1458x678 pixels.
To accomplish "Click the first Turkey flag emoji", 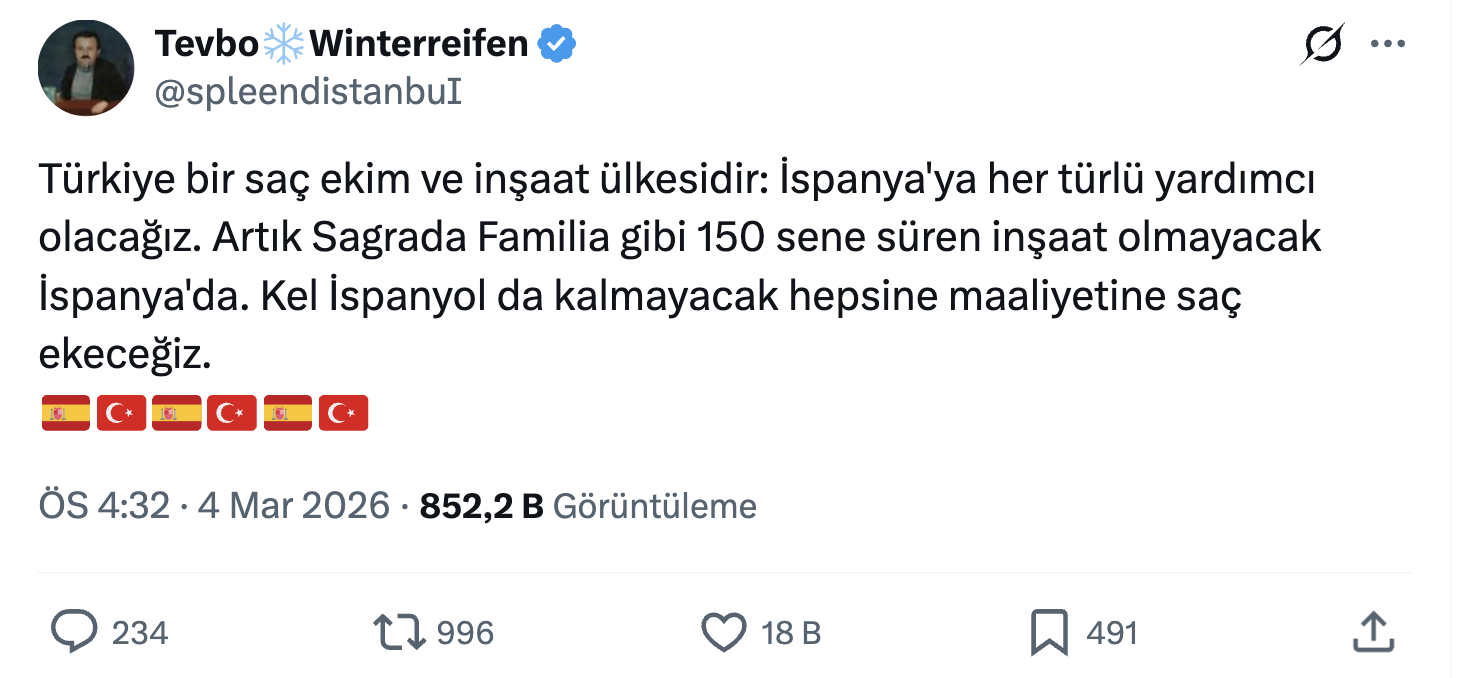I will point(120,412).
